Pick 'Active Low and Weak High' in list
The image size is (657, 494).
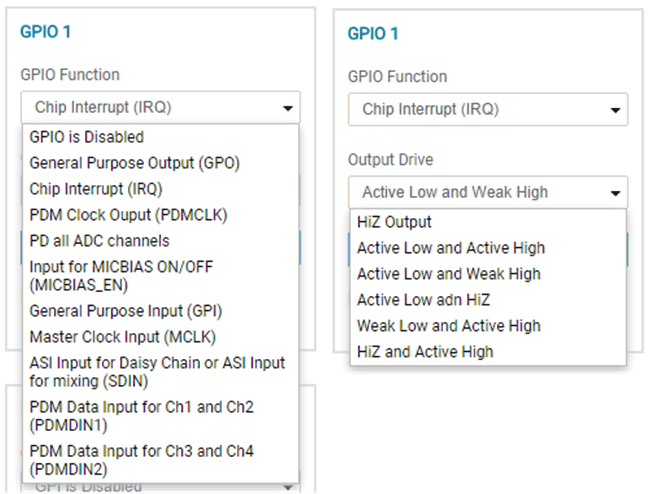click(448, 274)
